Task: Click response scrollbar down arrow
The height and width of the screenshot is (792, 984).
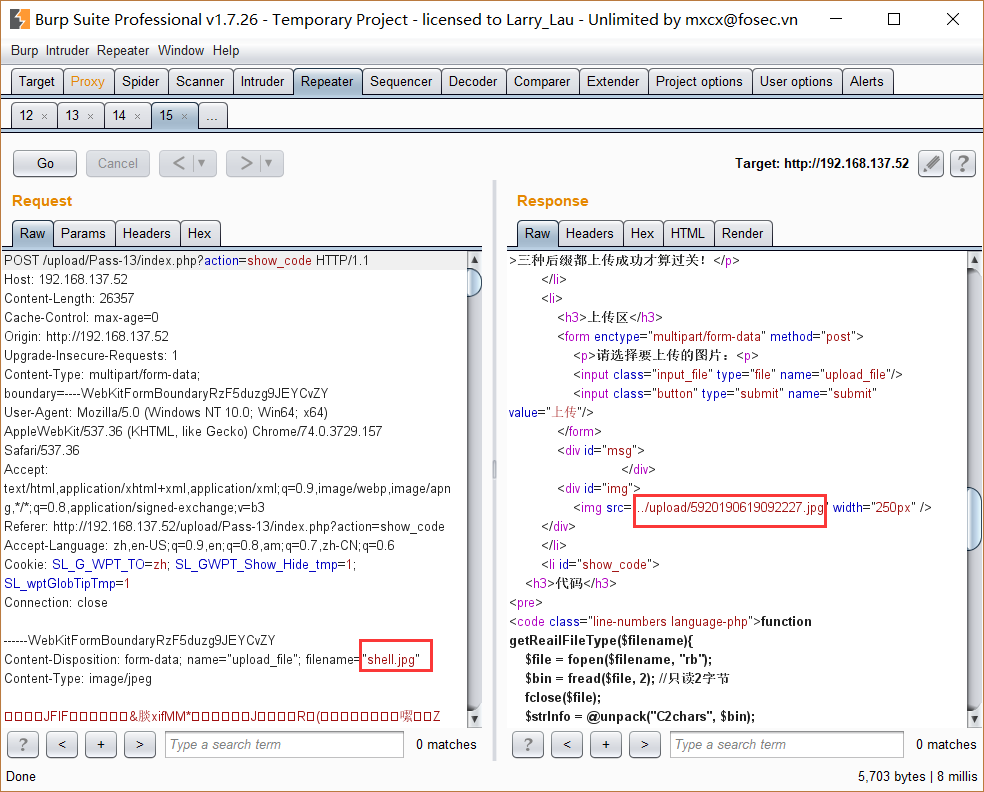Action: [x=974, y=719]
